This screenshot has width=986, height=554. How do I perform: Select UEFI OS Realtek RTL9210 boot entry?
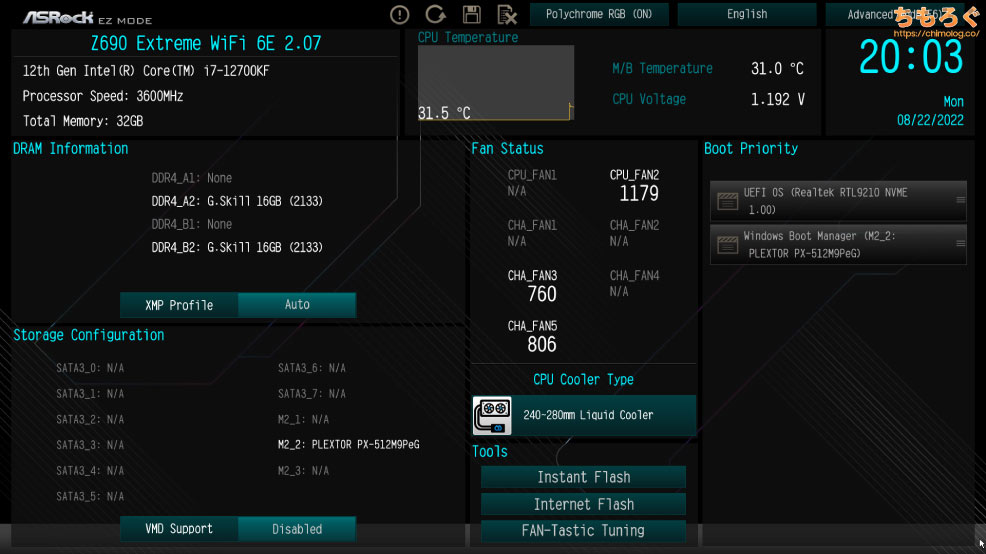tap(838, 201)
